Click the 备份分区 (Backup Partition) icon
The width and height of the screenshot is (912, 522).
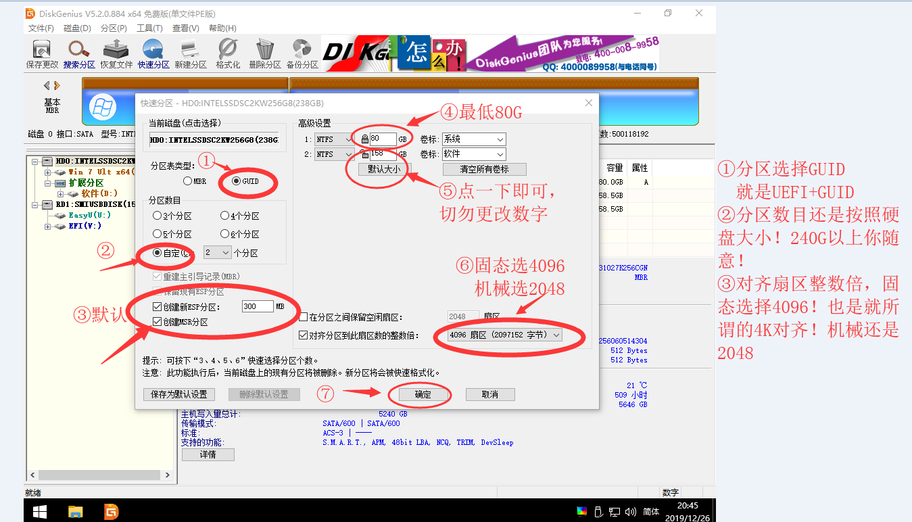pos(302,52)
